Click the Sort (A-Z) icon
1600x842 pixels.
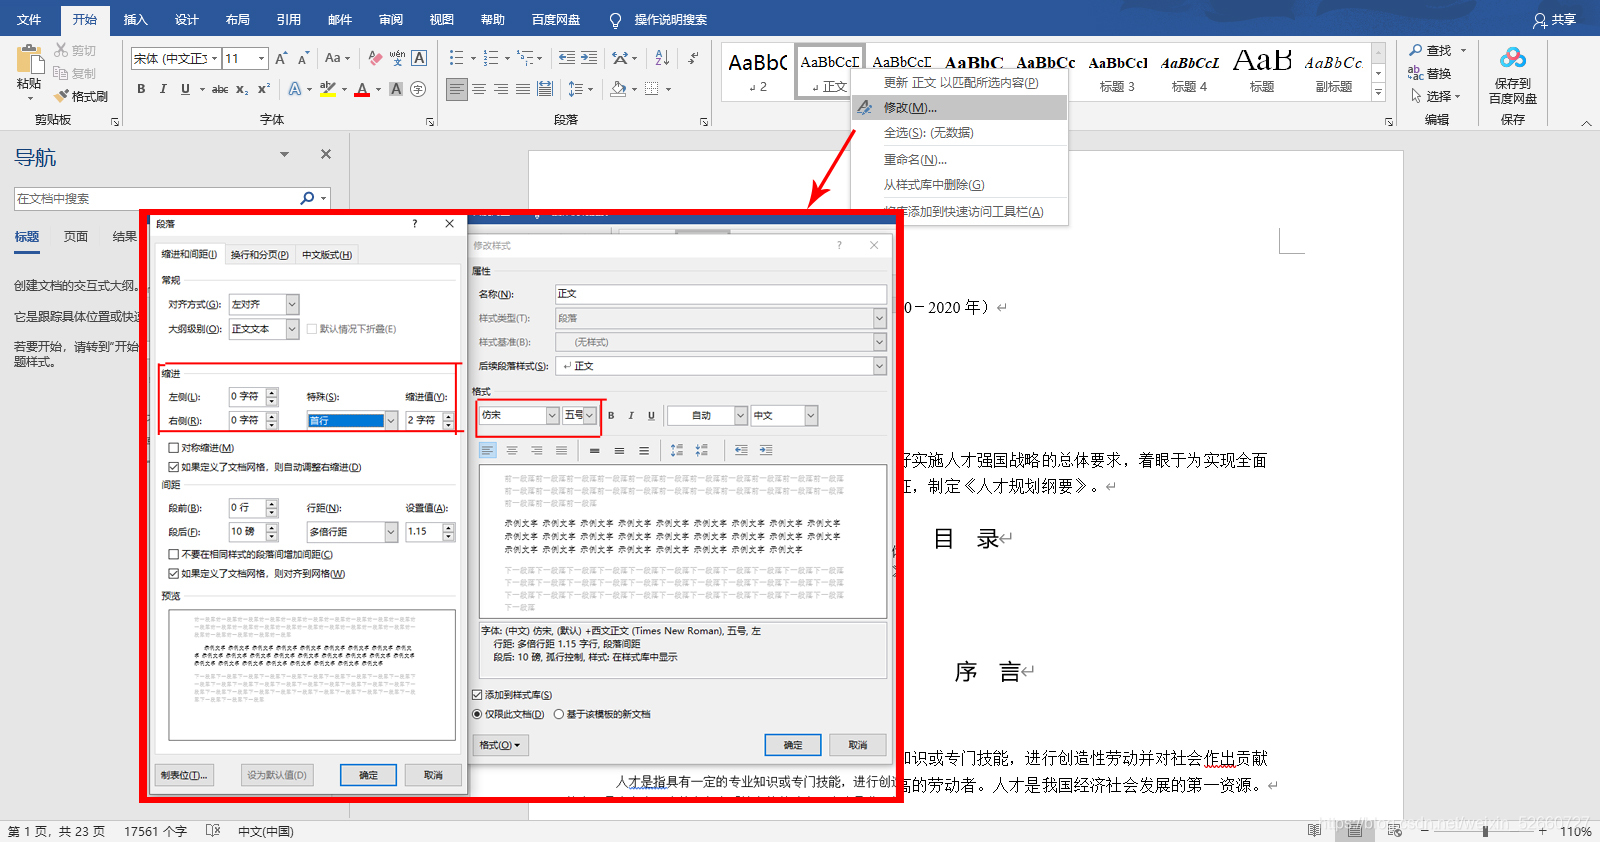point(663,58)
